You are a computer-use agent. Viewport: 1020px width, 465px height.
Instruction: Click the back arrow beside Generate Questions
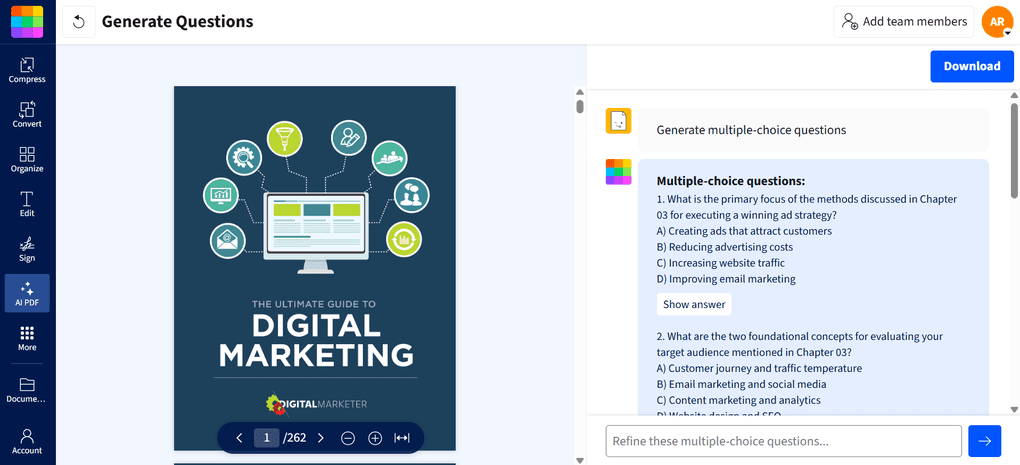[x=79, y=22]
